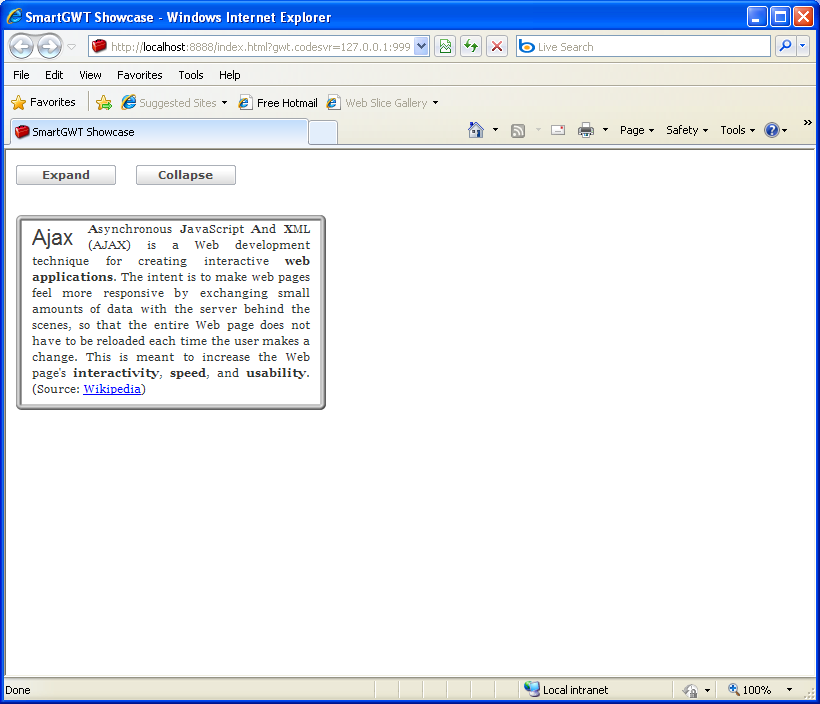
Task: Click inside the Live Search input field
Action: pos(650,47)
